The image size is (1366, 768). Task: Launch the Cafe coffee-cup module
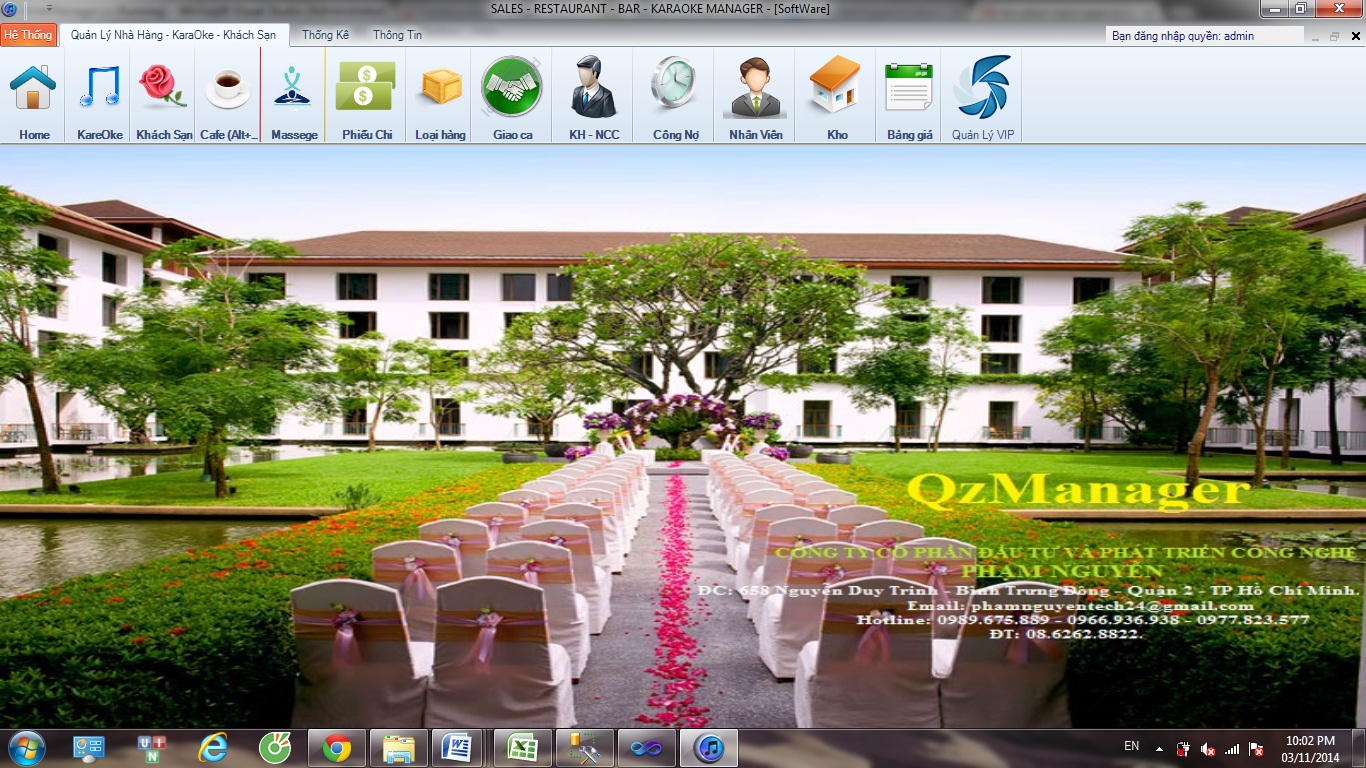pos(228,97)
